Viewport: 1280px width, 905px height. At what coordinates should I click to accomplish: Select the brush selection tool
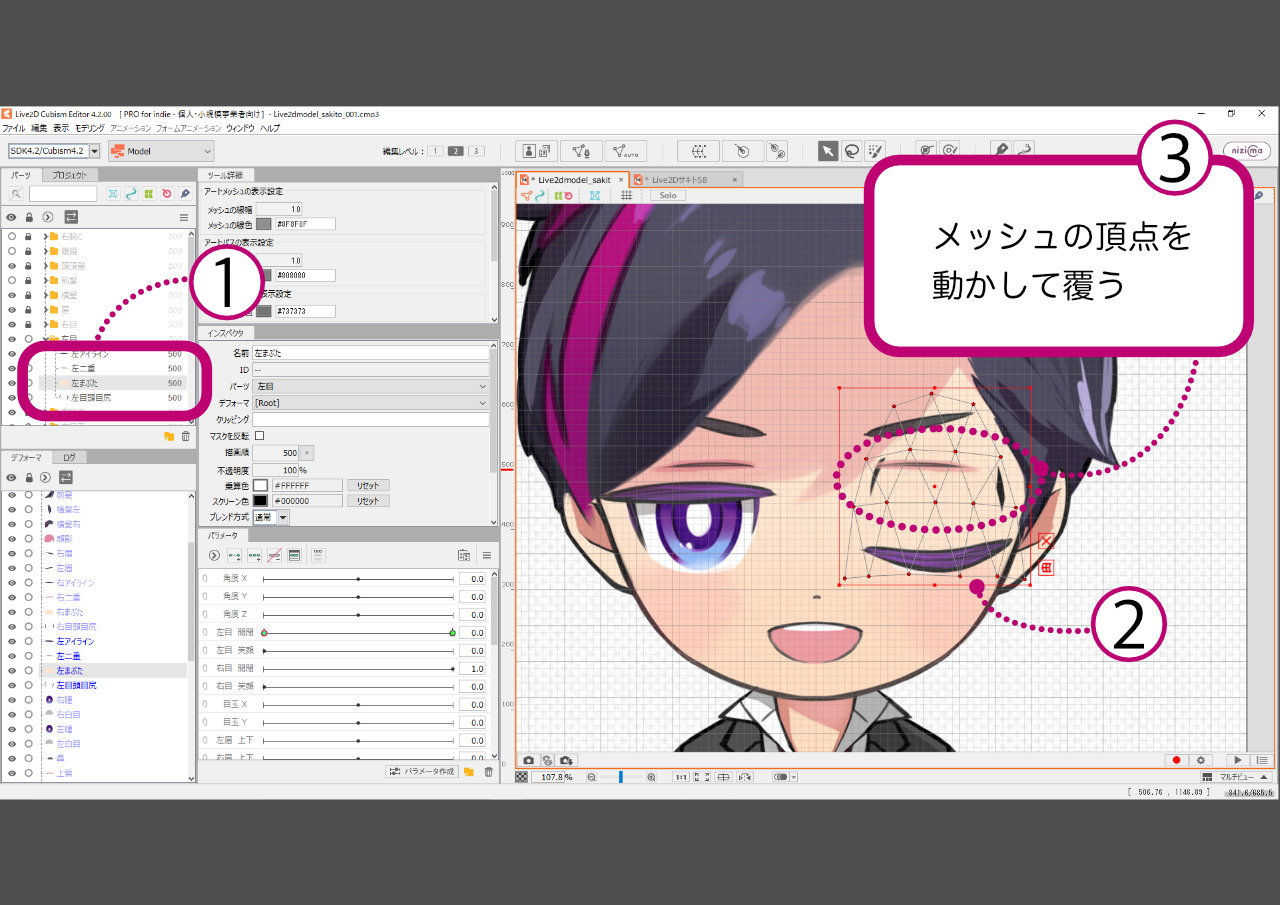[876, 150]
